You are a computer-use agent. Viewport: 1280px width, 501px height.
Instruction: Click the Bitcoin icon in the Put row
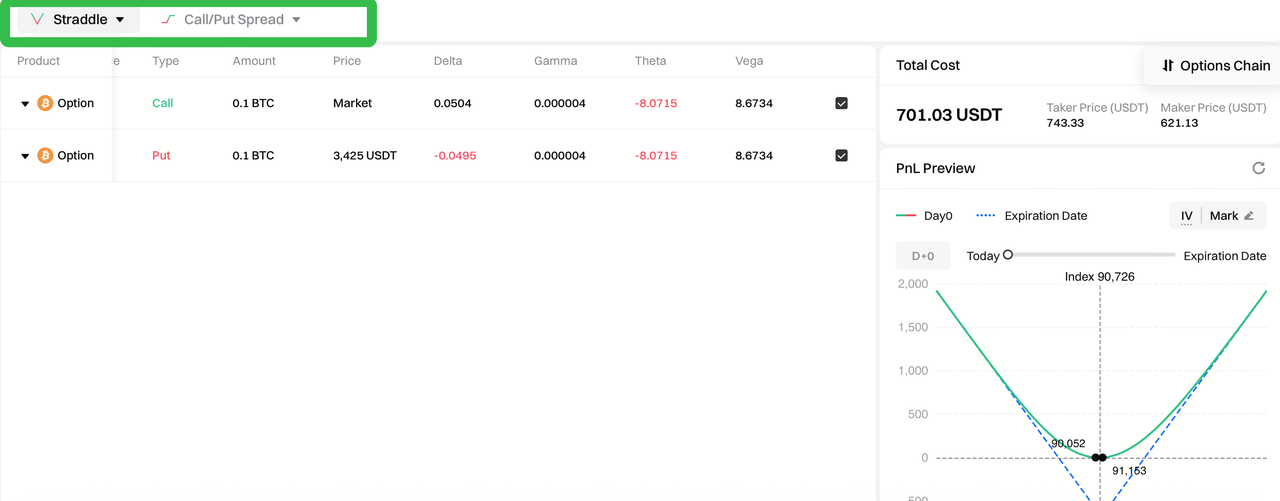45,155
